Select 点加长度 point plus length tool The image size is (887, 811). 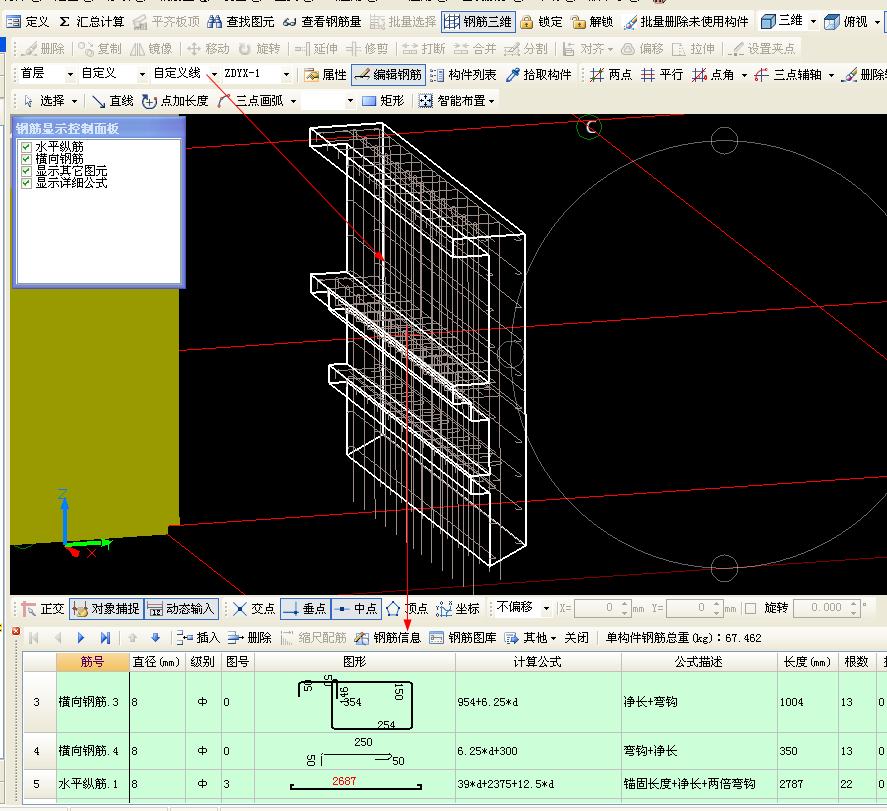pyautogui.click(x=175, y=101)
